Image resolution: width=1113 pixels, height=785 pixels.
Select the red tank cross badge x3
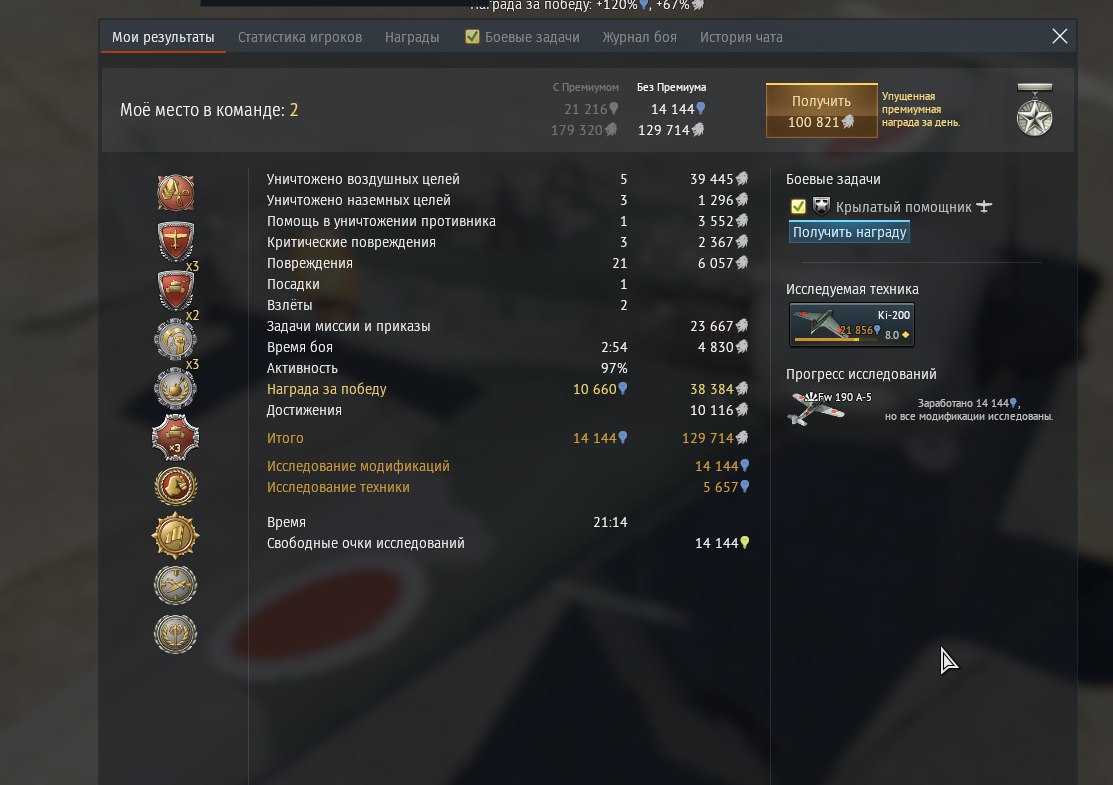175,437
